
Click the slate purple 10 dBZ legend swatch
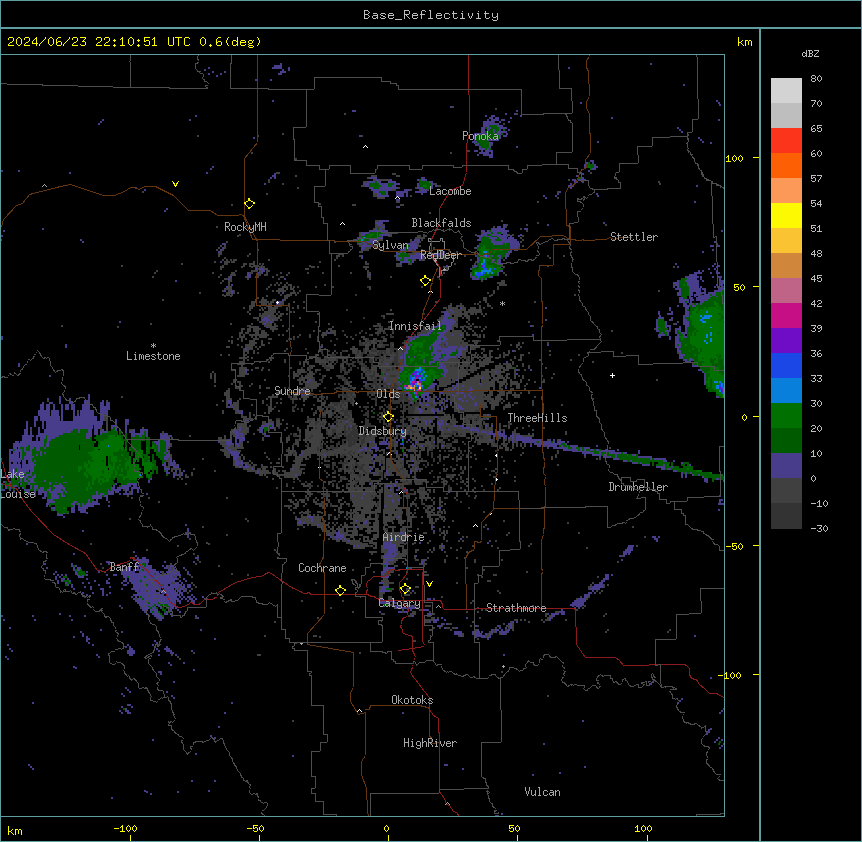(786, 466)
